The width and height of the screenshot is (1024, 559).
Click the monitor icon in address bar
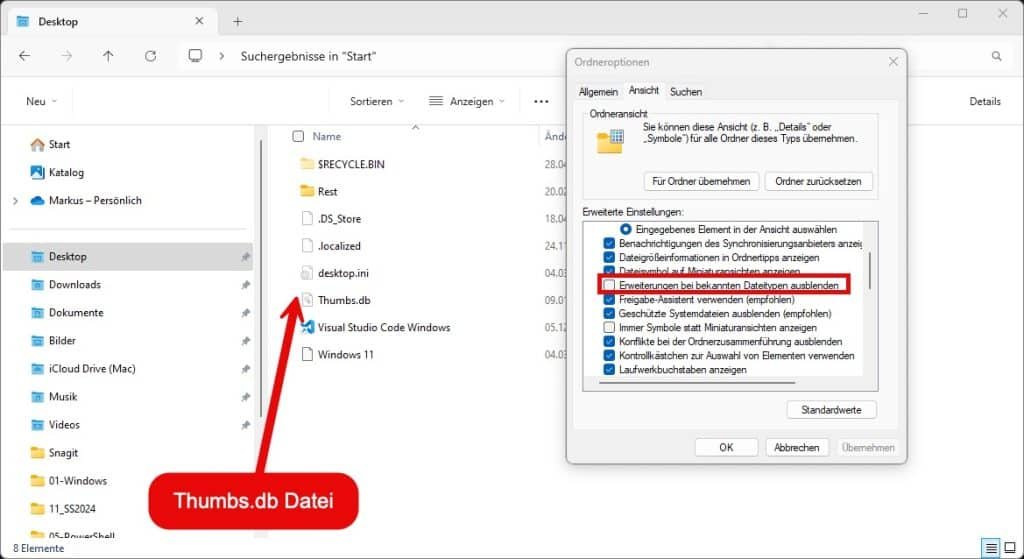(195, 56)
